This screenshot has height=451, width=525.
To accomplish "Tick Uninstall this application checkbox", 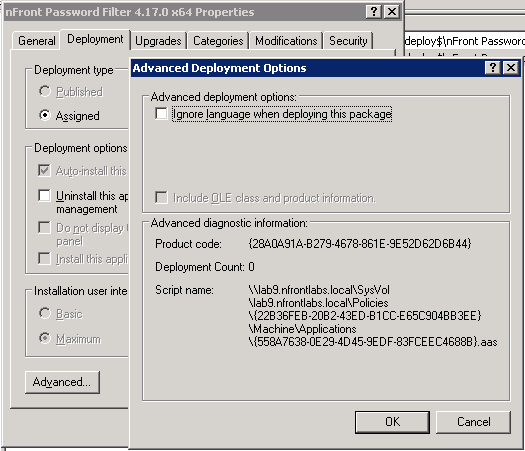I will point(44,195).
